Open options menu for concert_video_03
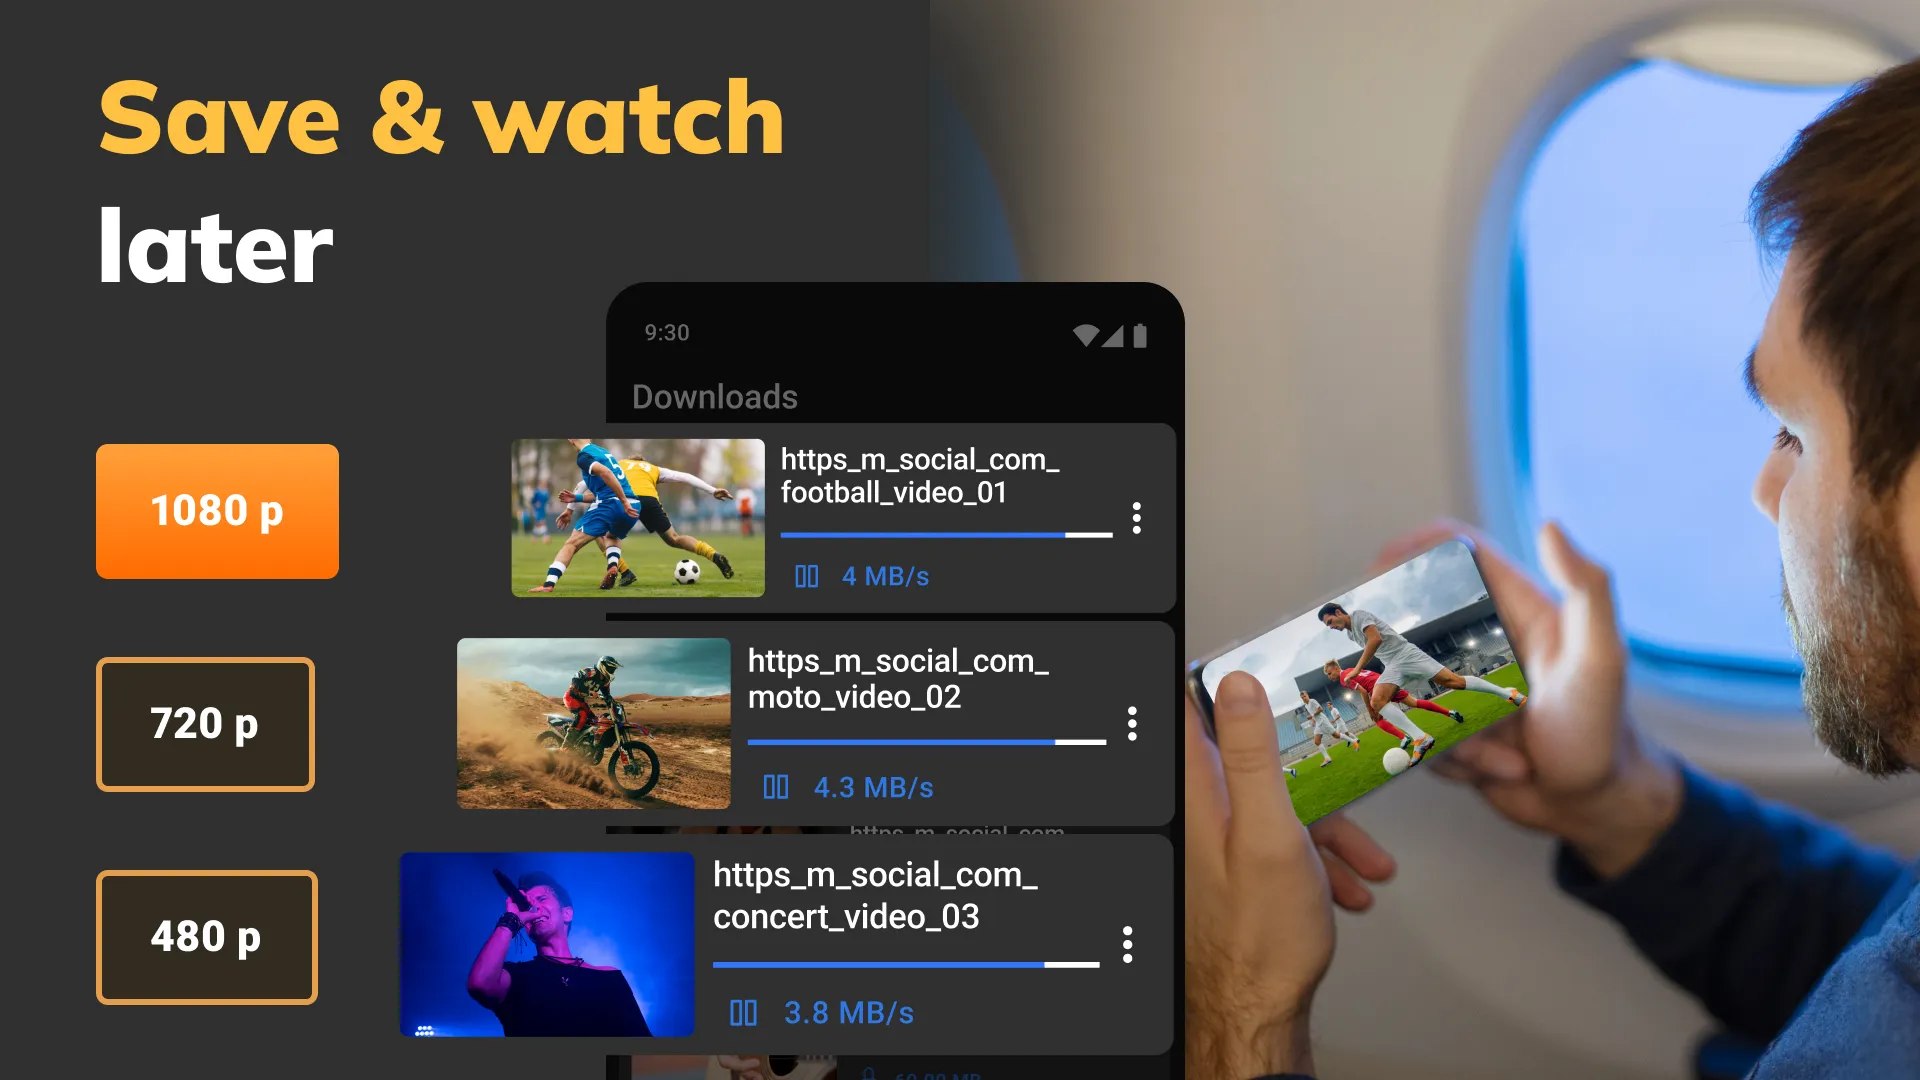This screenshot has width=1920, height=1080. point(1127,942)
